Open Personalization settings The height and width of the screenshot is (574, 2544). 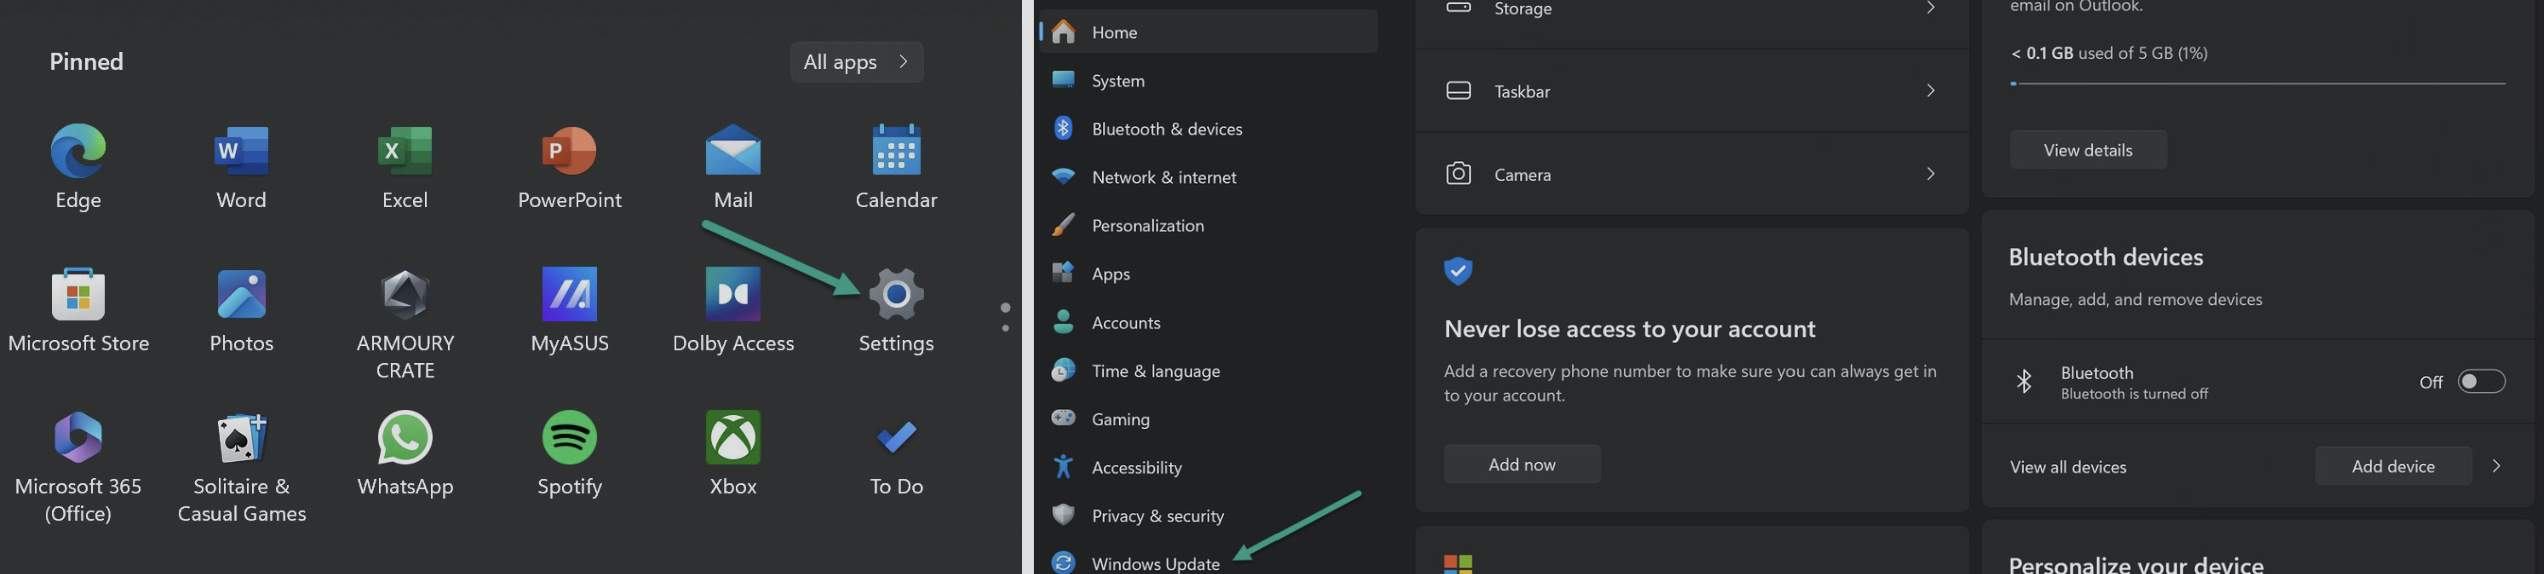coord(1208,225)
